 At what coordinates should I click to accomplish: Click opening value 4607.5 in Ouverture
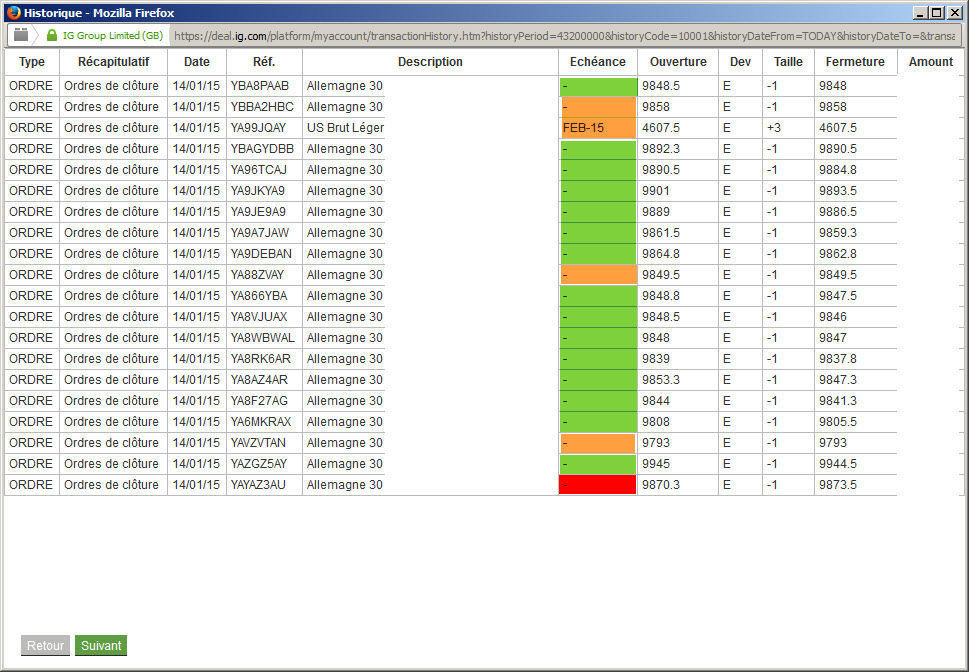coord(661,128)
